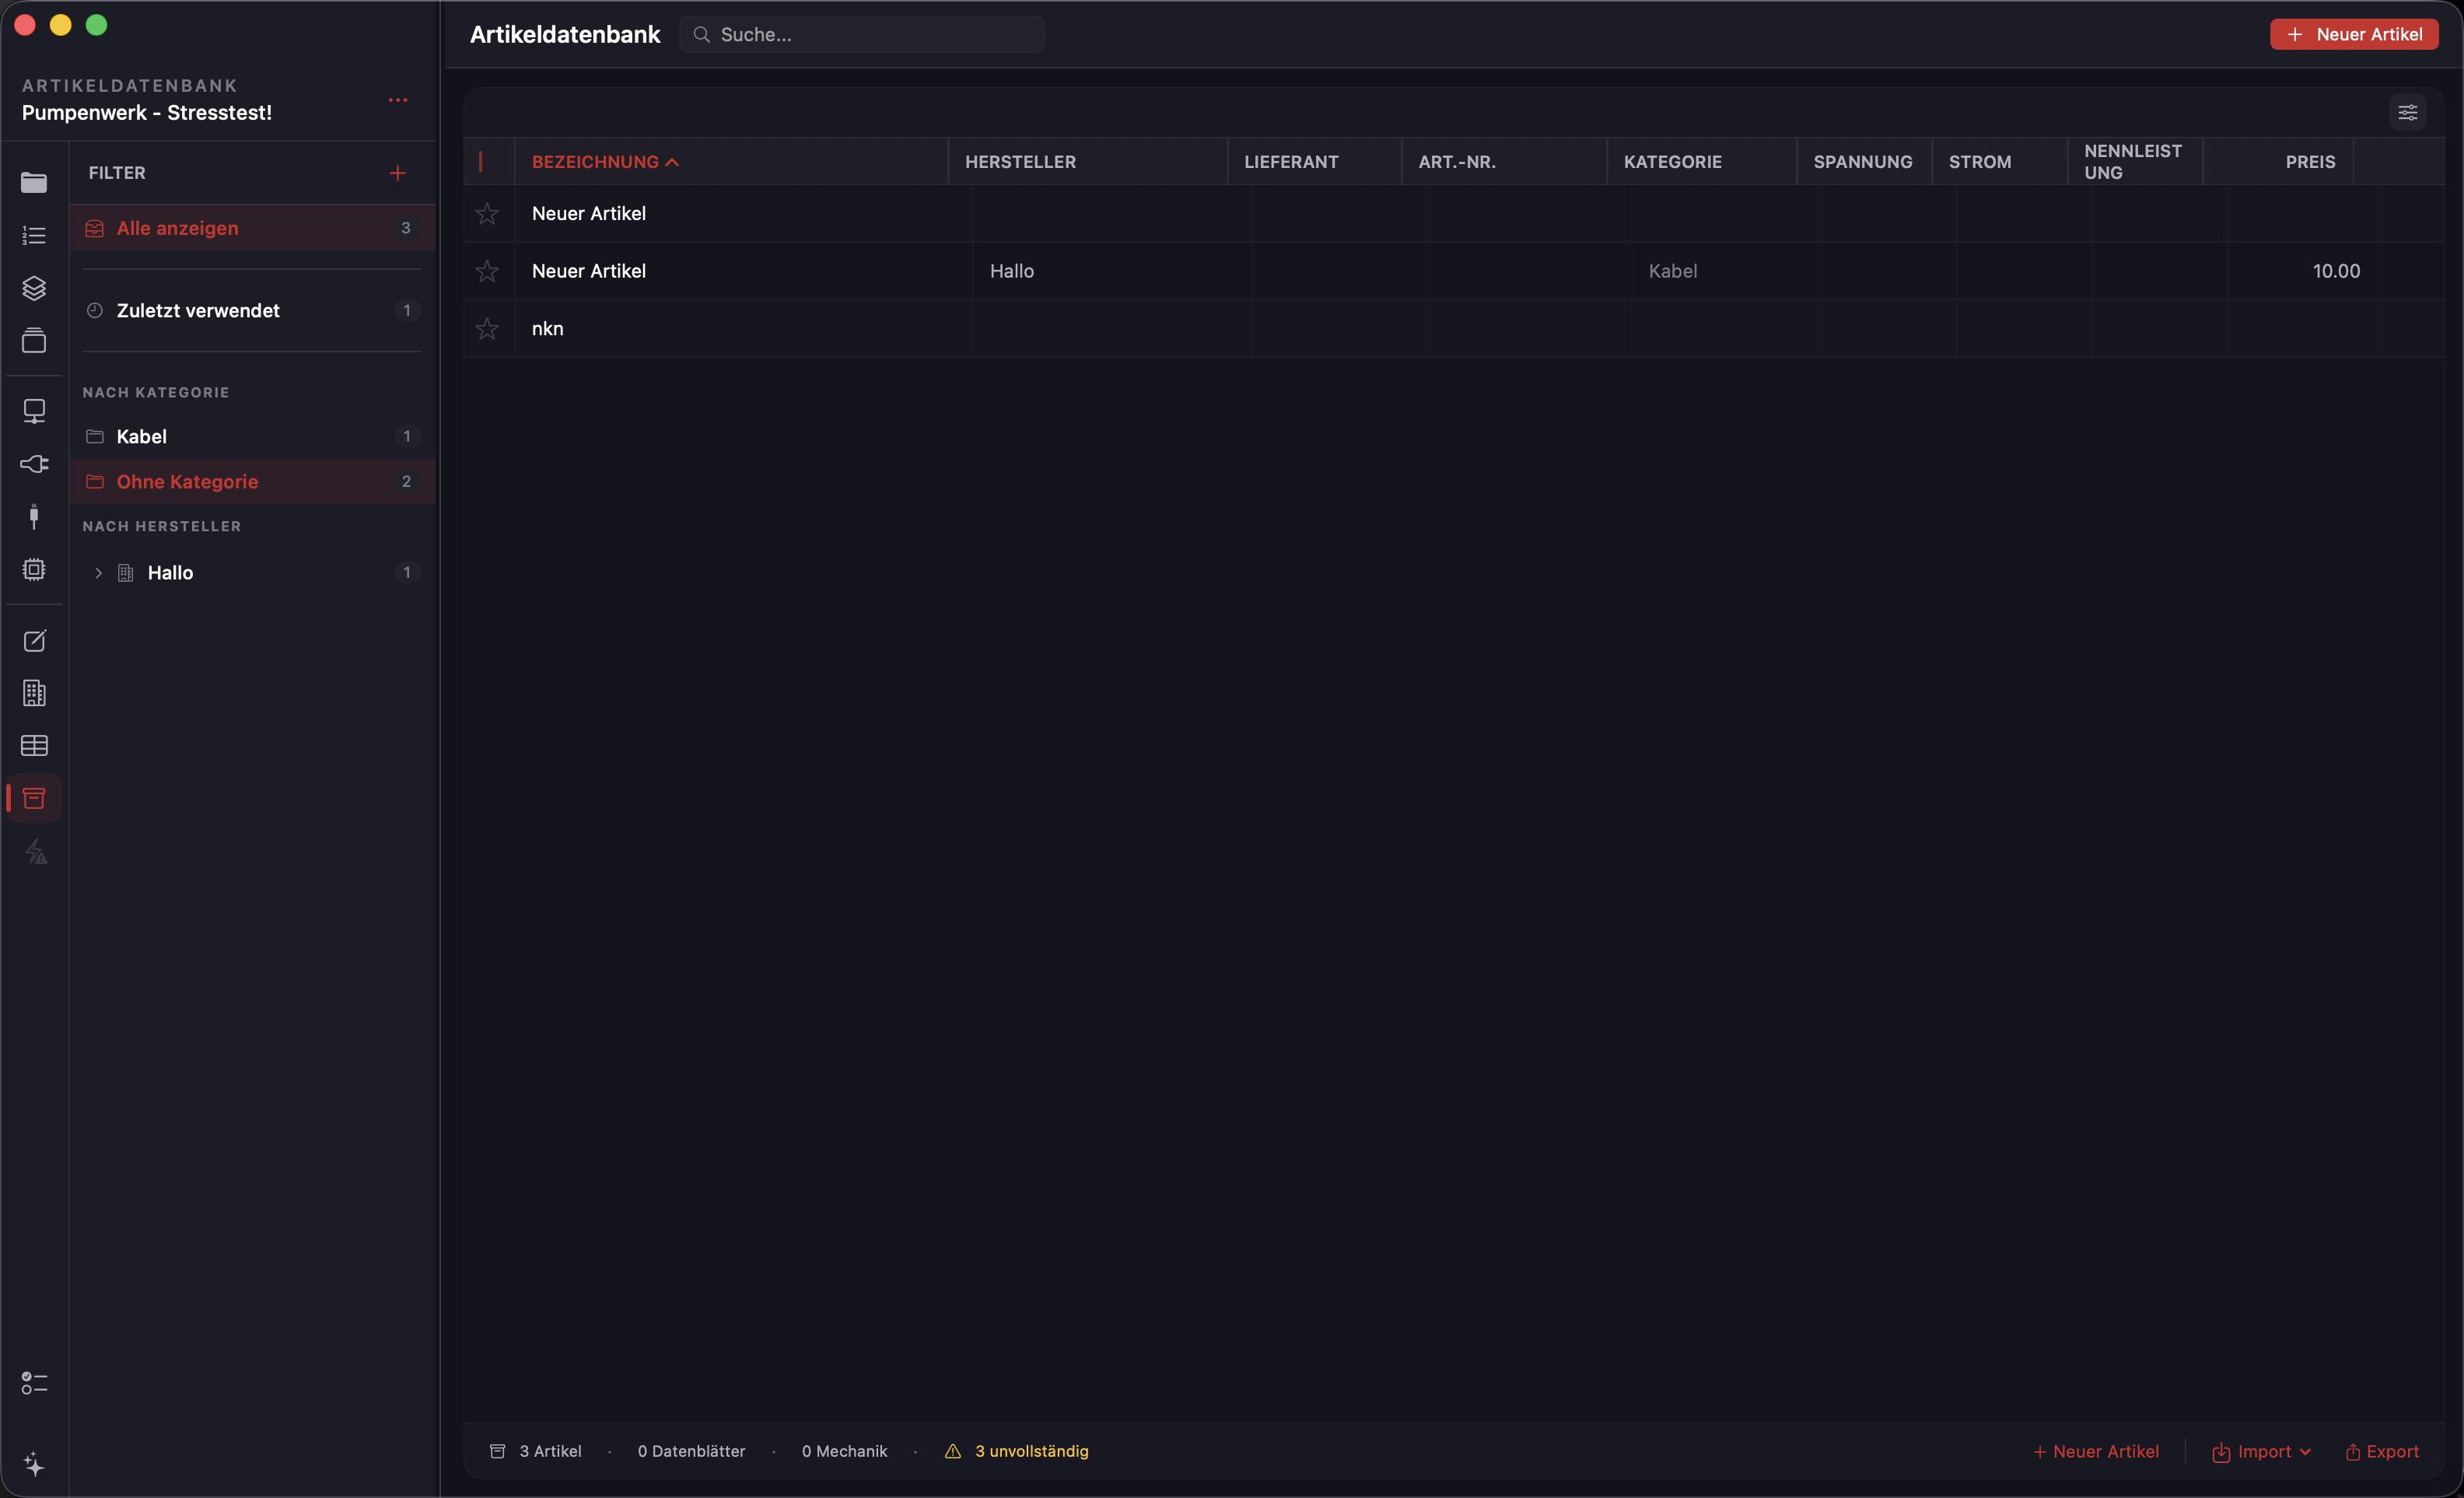Viewport: 2464px width, 1498px height.
Task: Click the 0 Datenblätter status entry
Action: 691,1451
